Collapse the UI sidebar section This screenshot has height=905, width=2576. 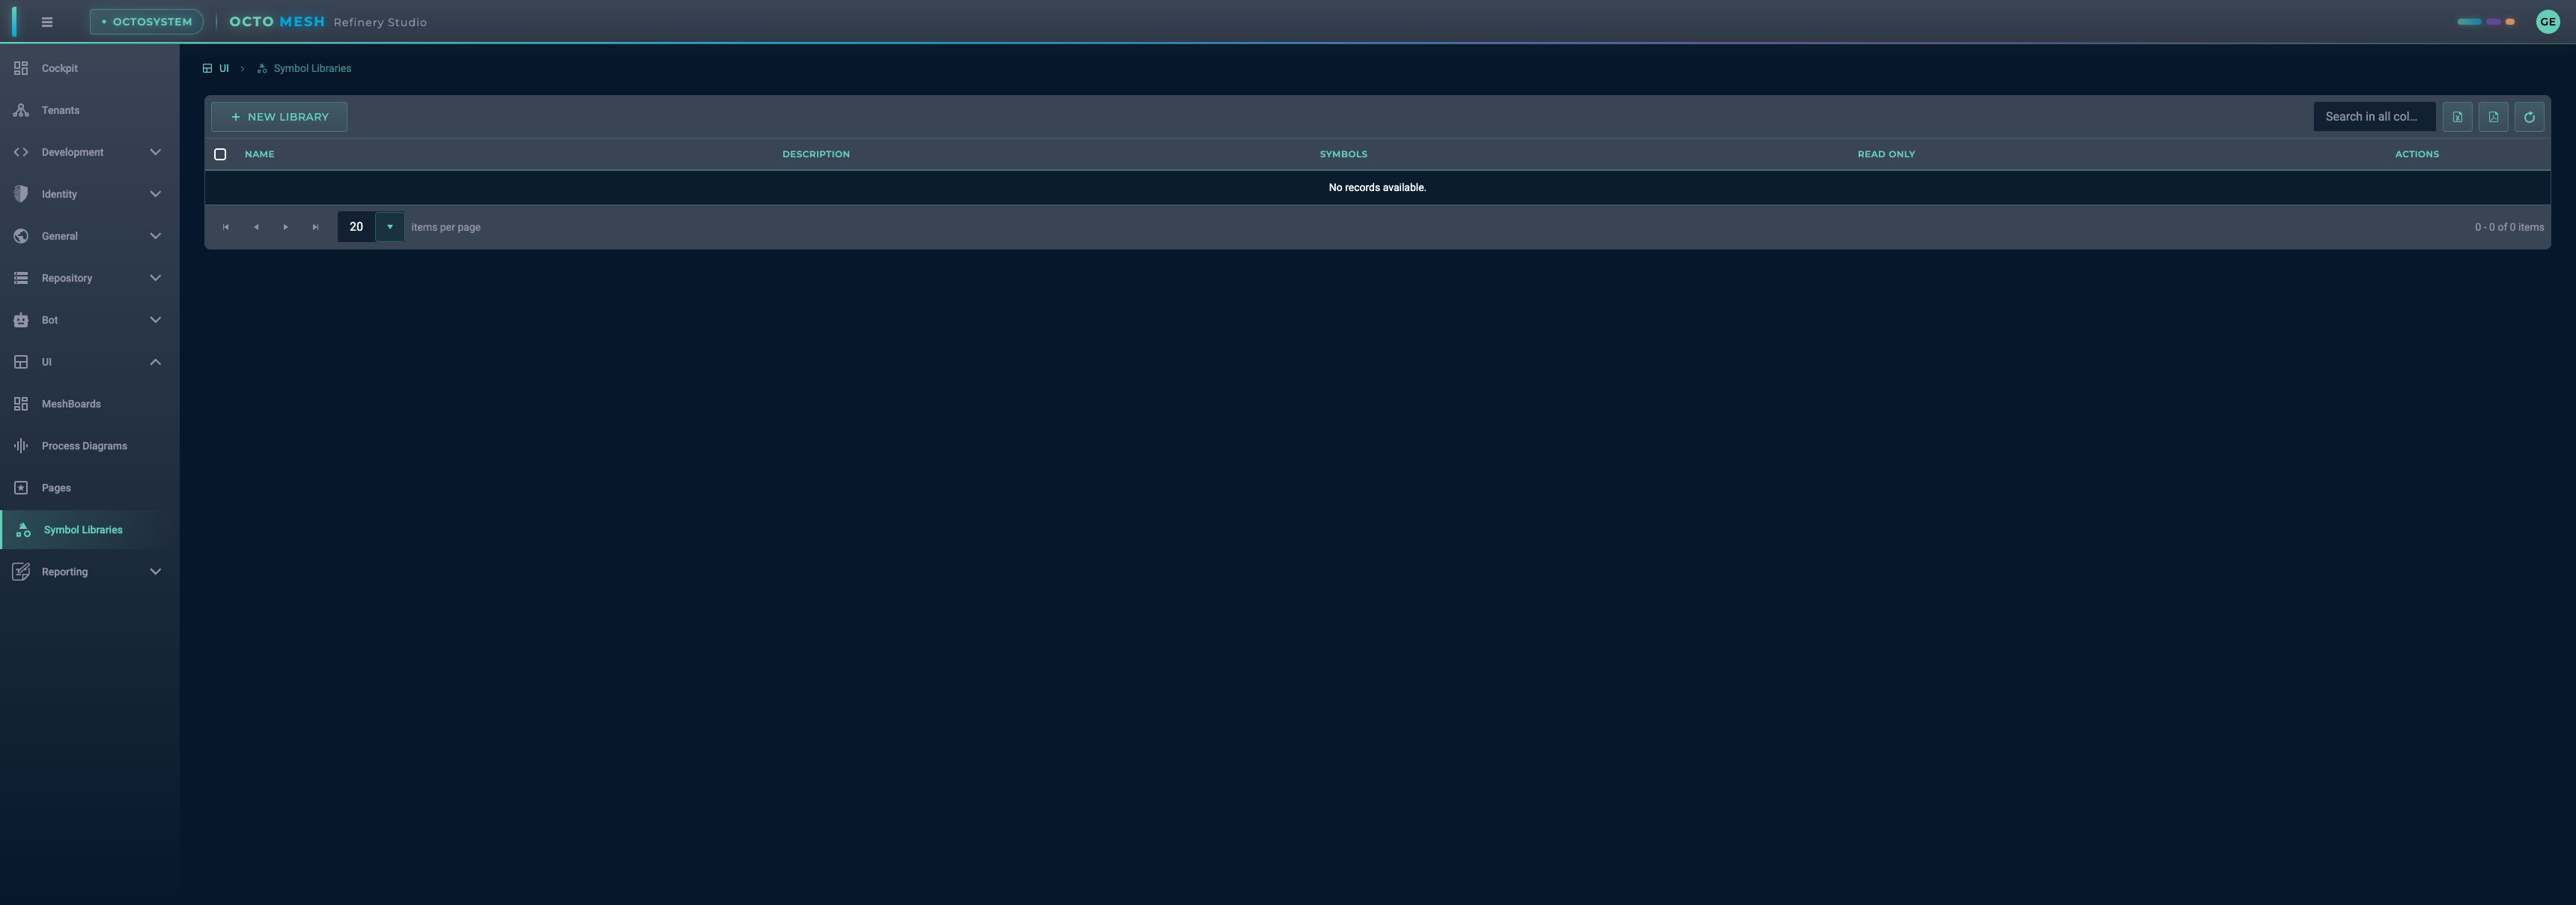point(88,362)
